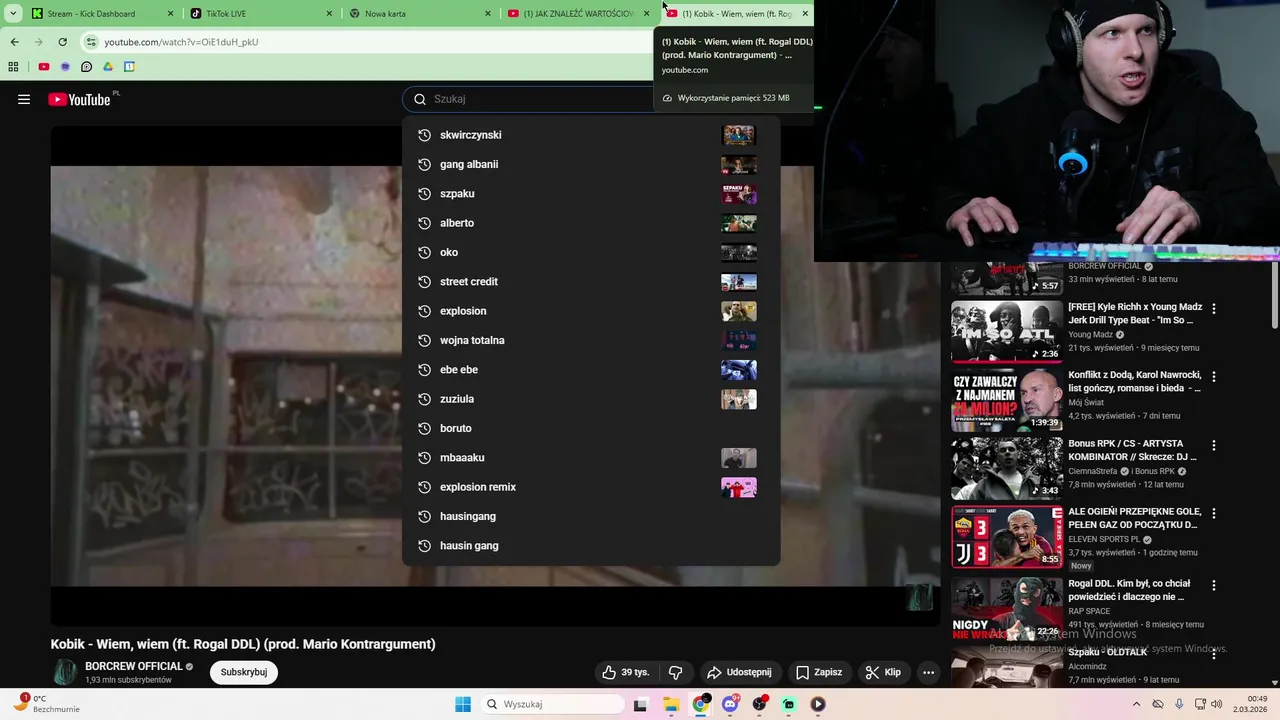Open BORCREW OFFICIAL channel avatar
This screenshot has height=720, width=1280.
point(65,672)
